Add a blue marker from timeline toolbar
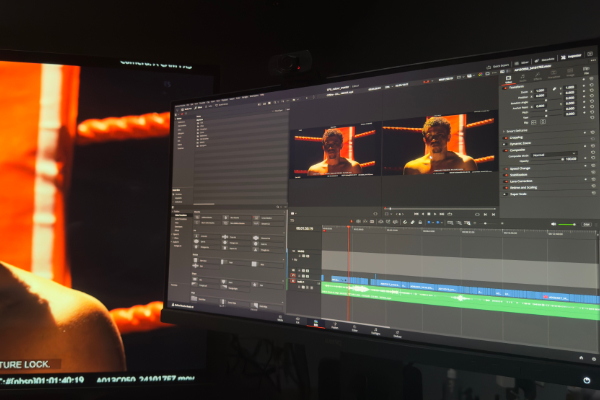The image size is (600, 400). [x=438, y=222]
